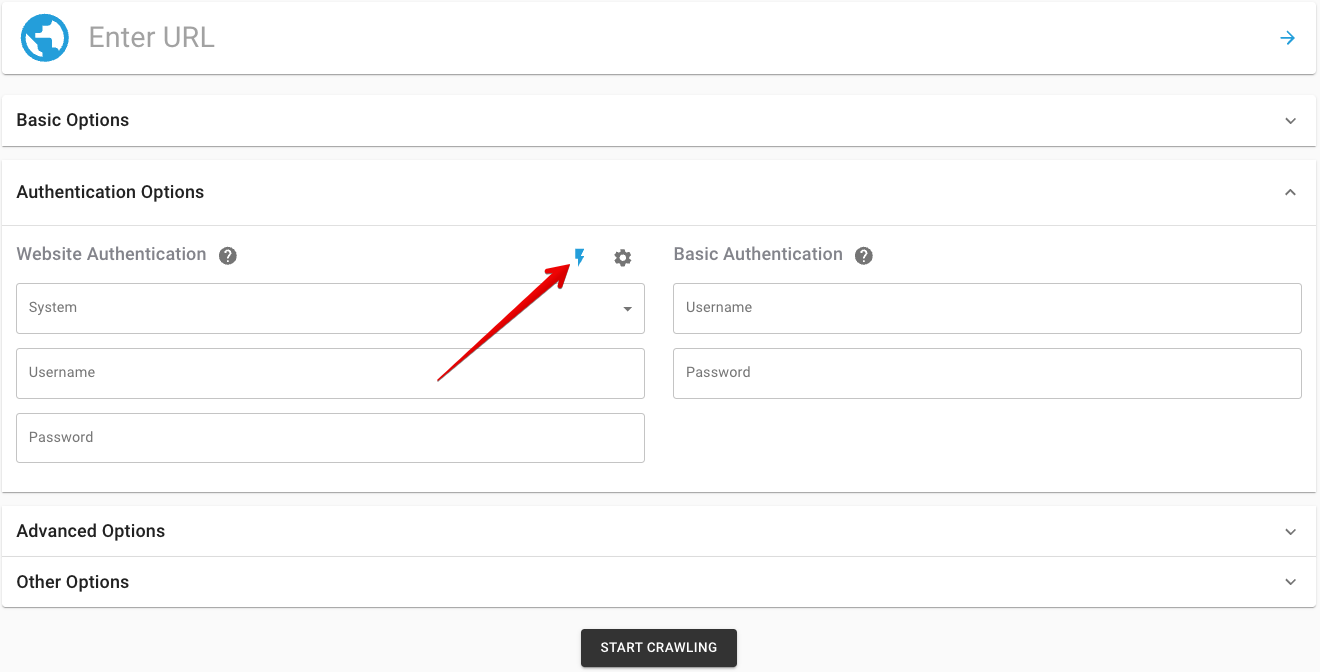Click the Basic Options section title
Screen dimensions: 1320x672
click(x=73, y=120)
